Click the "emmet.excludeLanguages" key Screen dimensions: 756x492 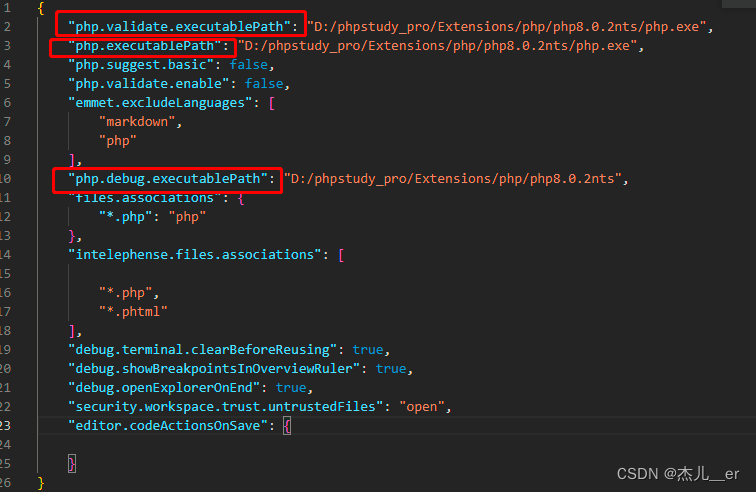point(160,103)
